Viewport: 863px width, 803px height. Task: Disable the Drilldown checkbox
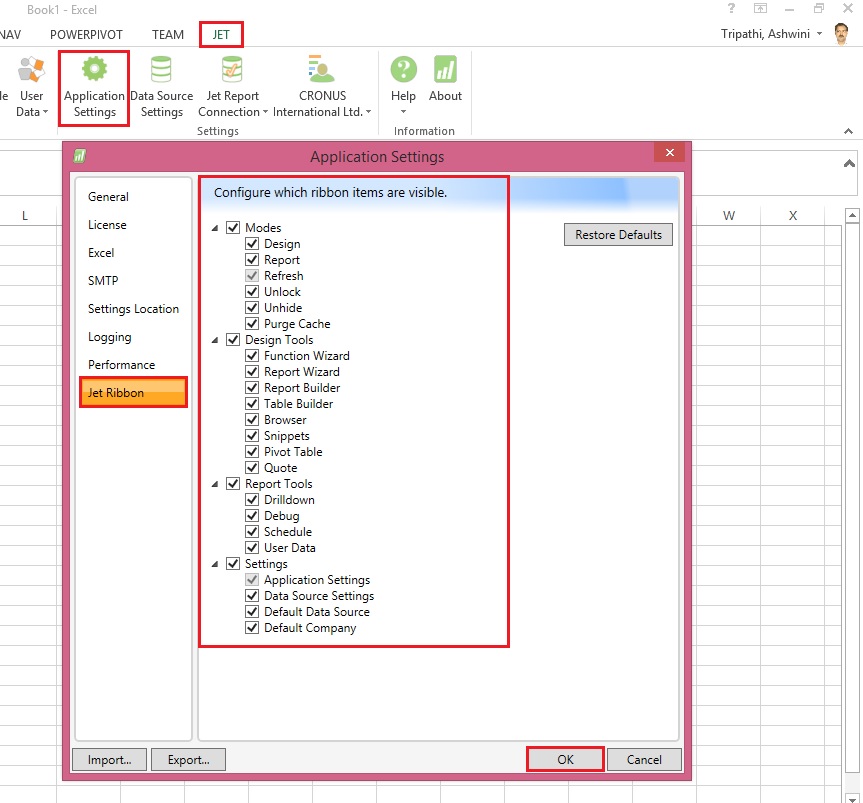tap(253, 500)
